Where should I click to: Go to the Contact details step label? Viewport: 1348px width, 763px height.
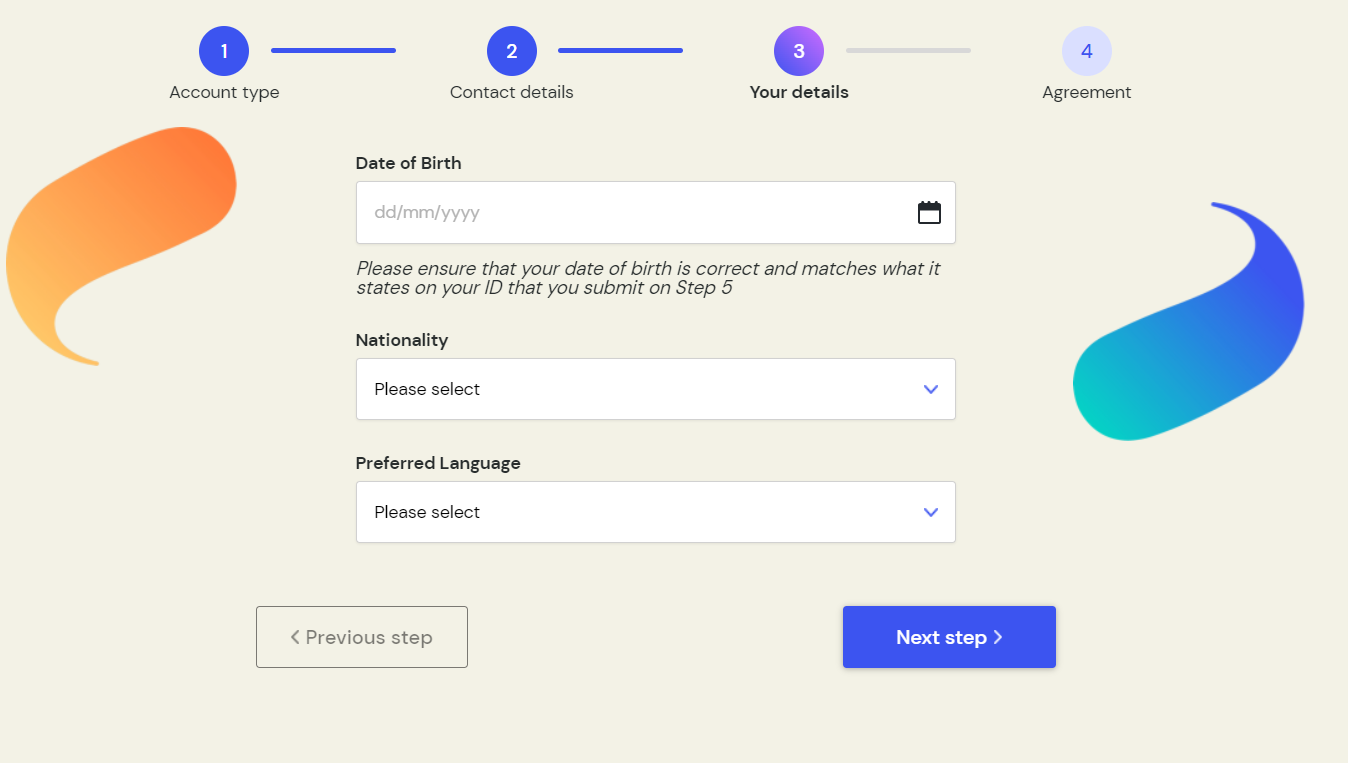click(512, 92)
